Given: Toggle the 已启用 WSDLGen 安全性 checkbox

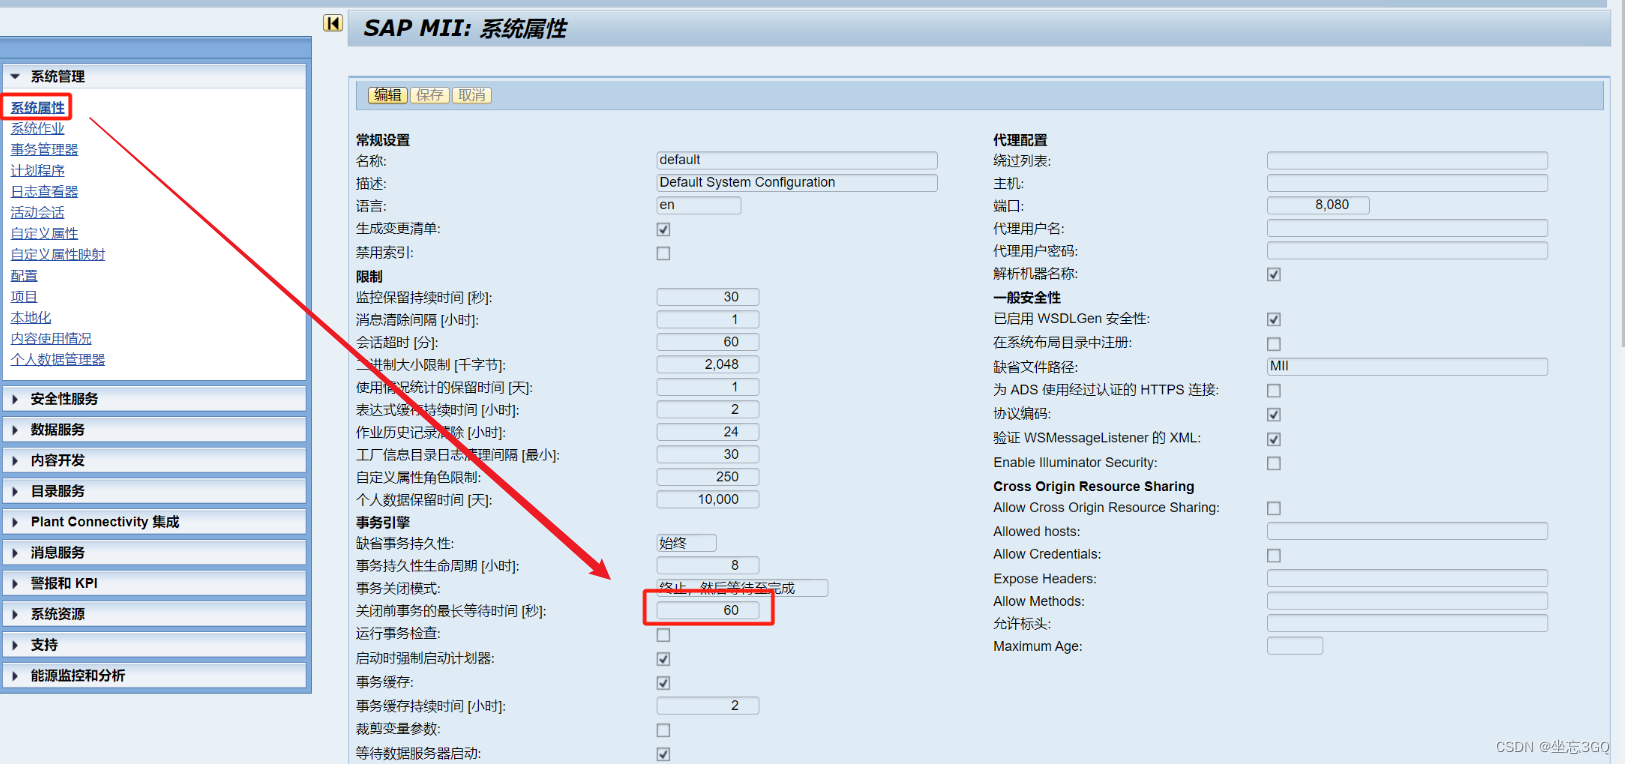Looking at the screenshot, I should tap(1274, 320).
